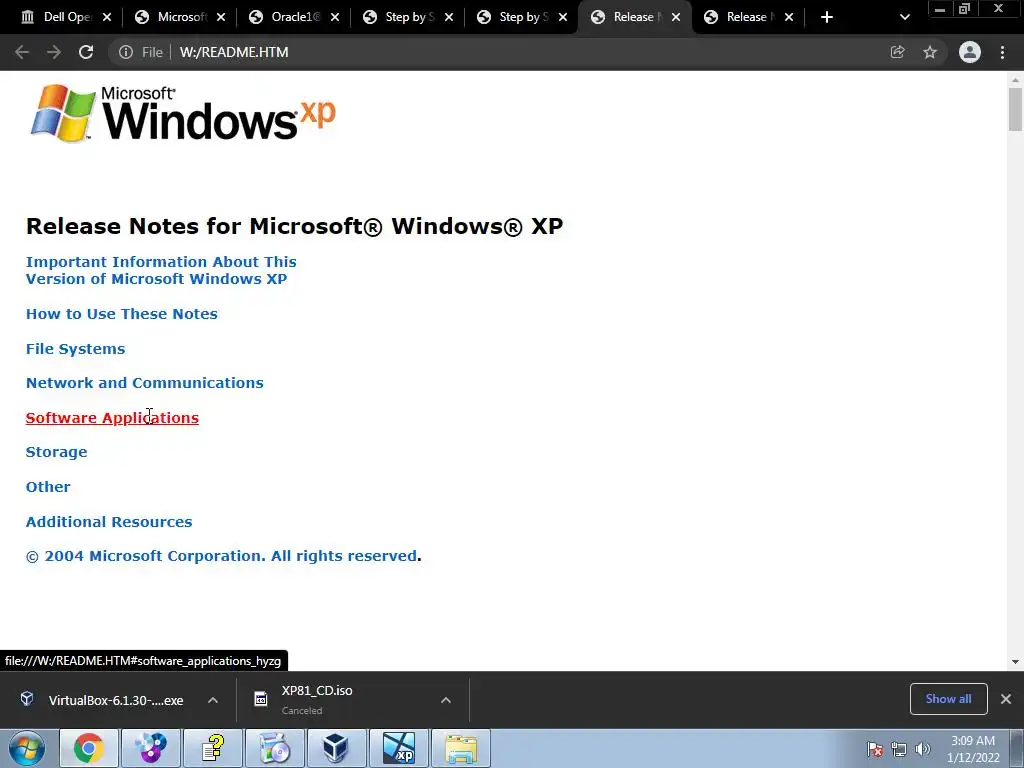The width and height of the screenshot is (1024, 768).
Task: Open Windows Explorer folder in taskbar
Action: coord(461,748)
